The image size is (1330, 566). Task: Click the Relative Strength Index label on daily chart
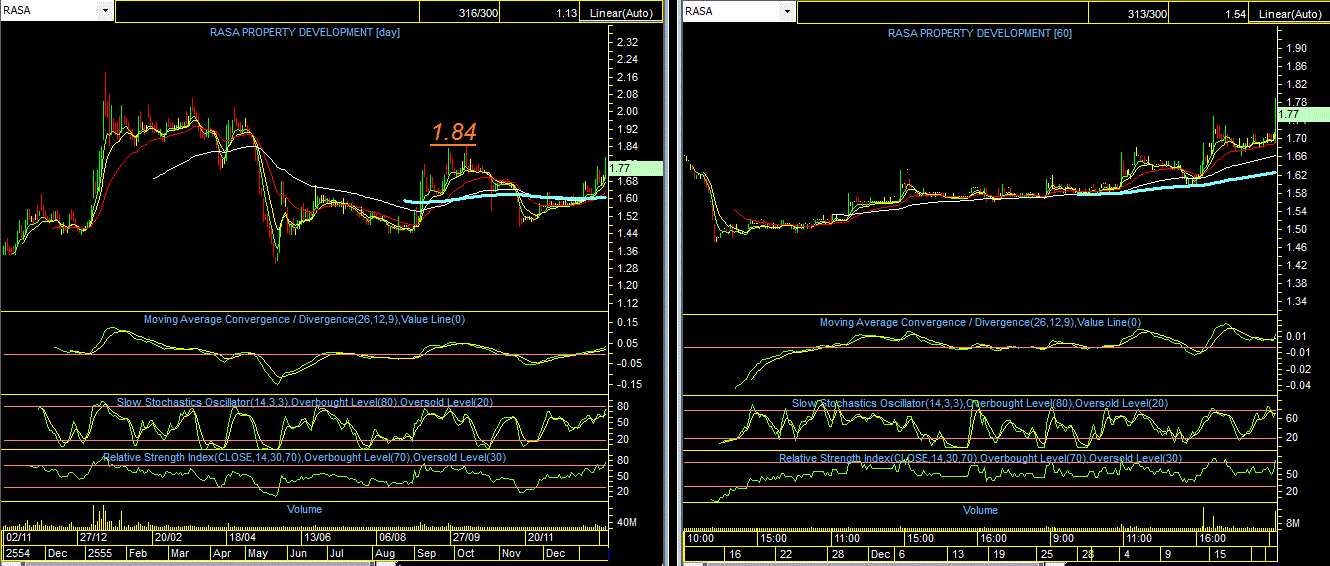click(304, 457)
